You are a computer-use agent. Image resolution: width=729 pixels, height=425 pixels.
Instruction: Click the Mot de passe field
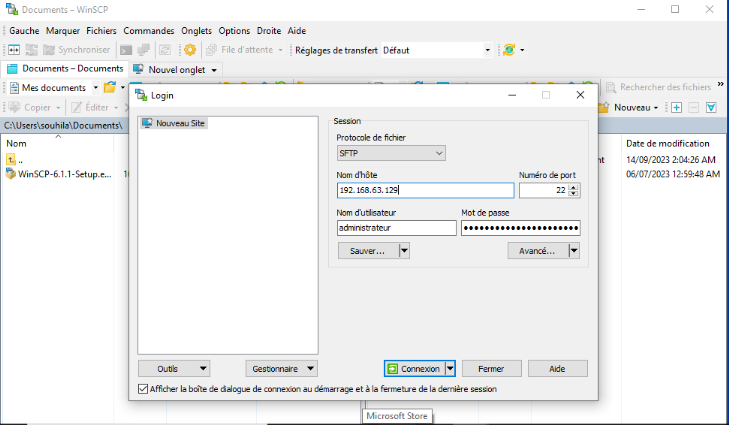[521, 228]
